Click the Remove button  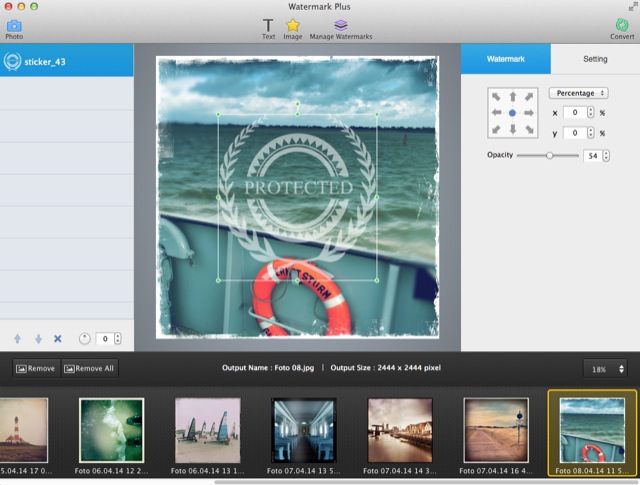tap(36, 368)
